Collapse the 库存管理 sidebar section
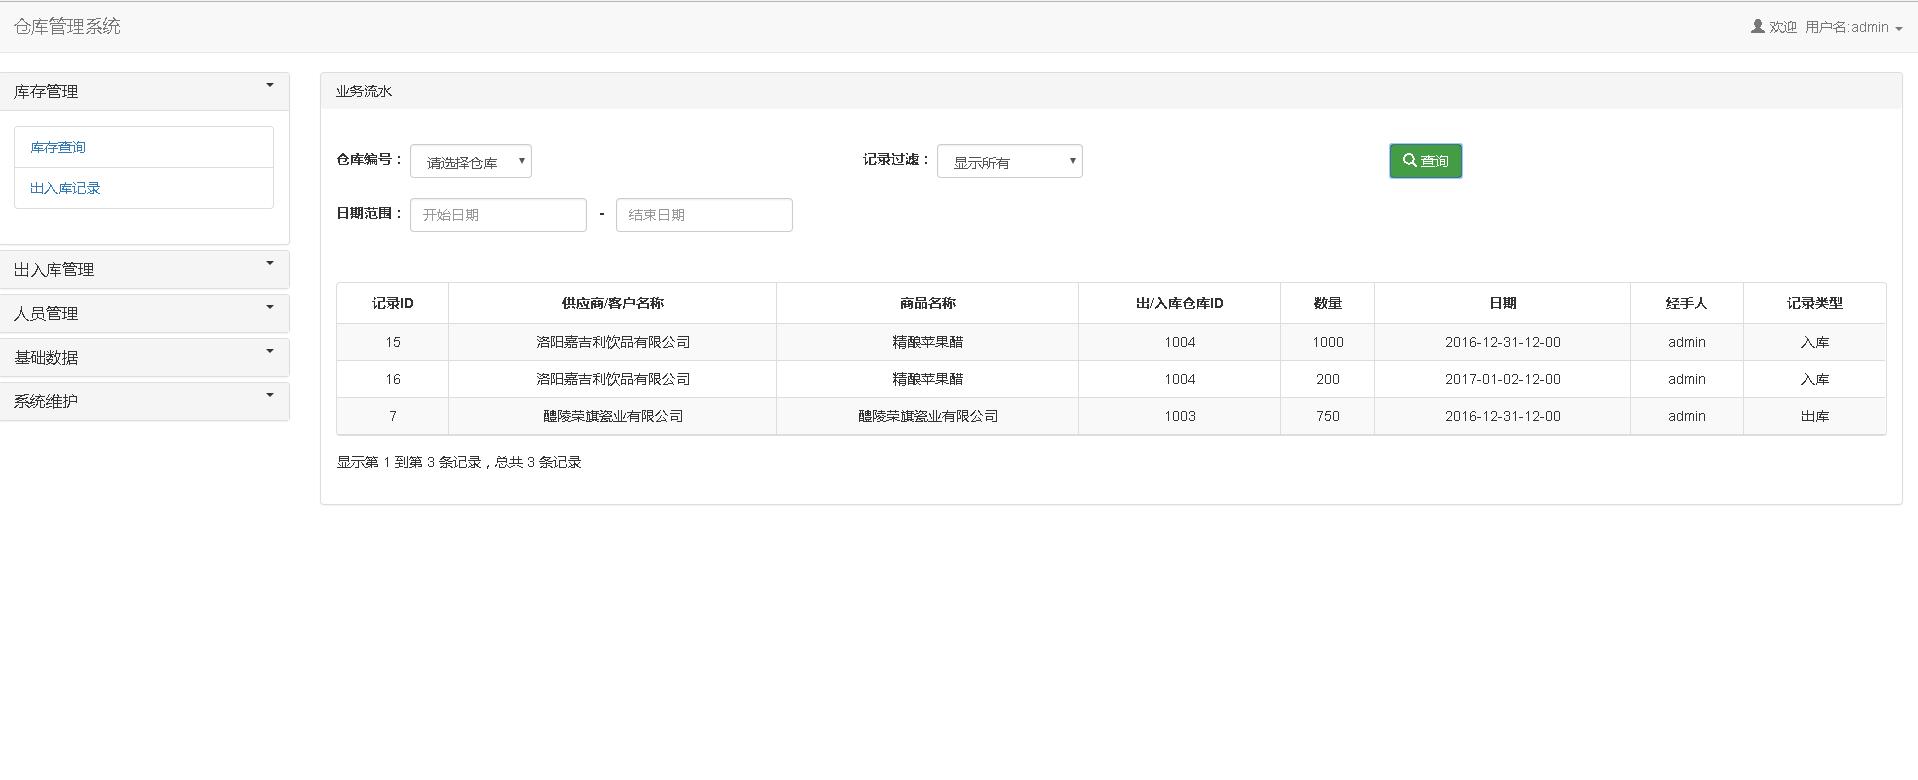Viewport: 1918px width, 780px height. [x=144, y=91]
